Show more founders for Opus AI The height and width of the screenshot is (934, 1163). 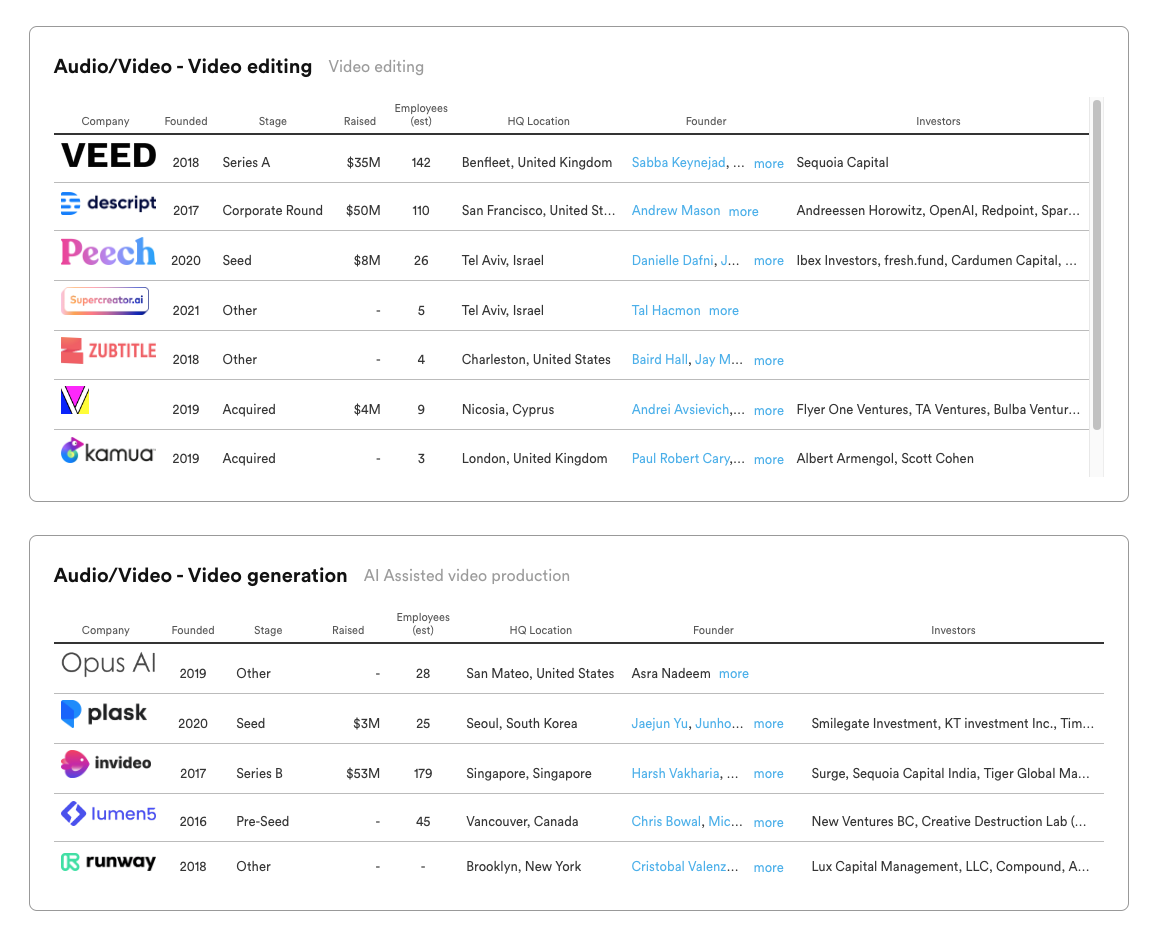pos(733,674)
